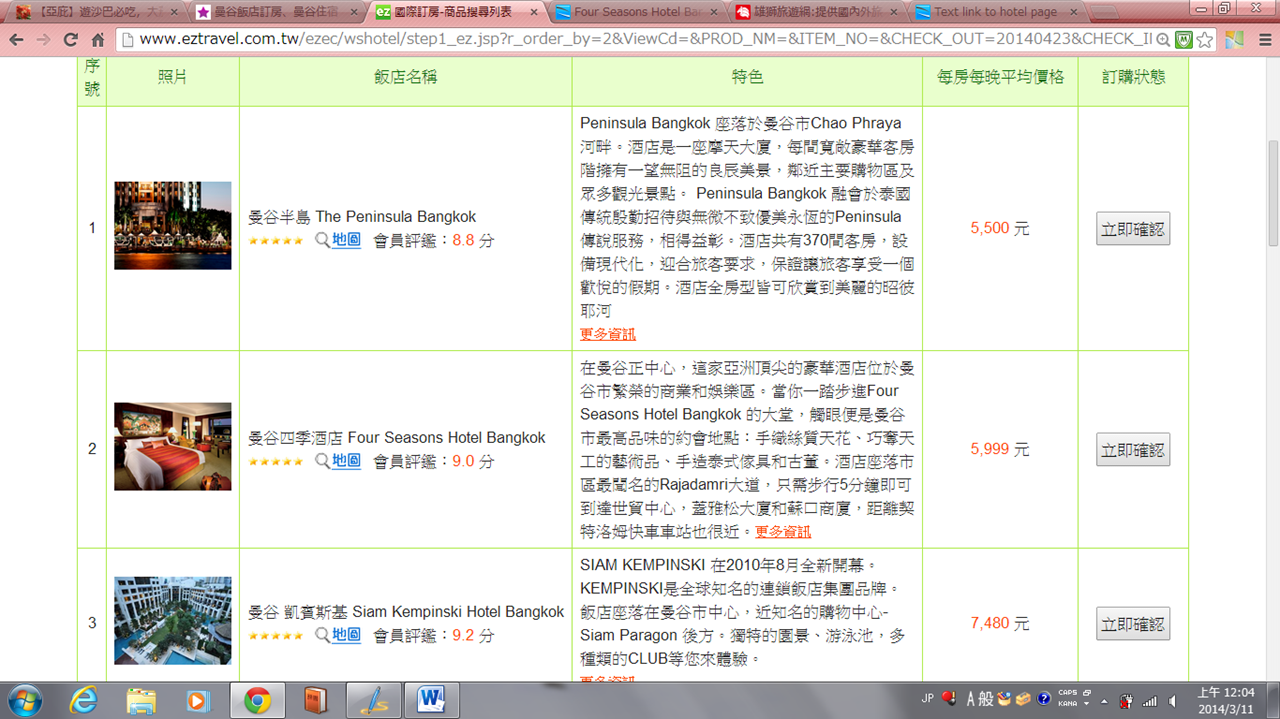Screen dimensions: 1280x719
Task: Open Four Seasons Hotel room photo thumbnail
Action: pos(173,446)
